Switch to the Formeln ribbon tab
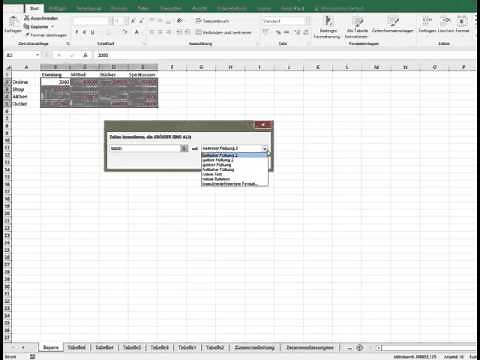The height and width of the screenshot is (360, 480). pyautogui.click(x=119, y=8)
